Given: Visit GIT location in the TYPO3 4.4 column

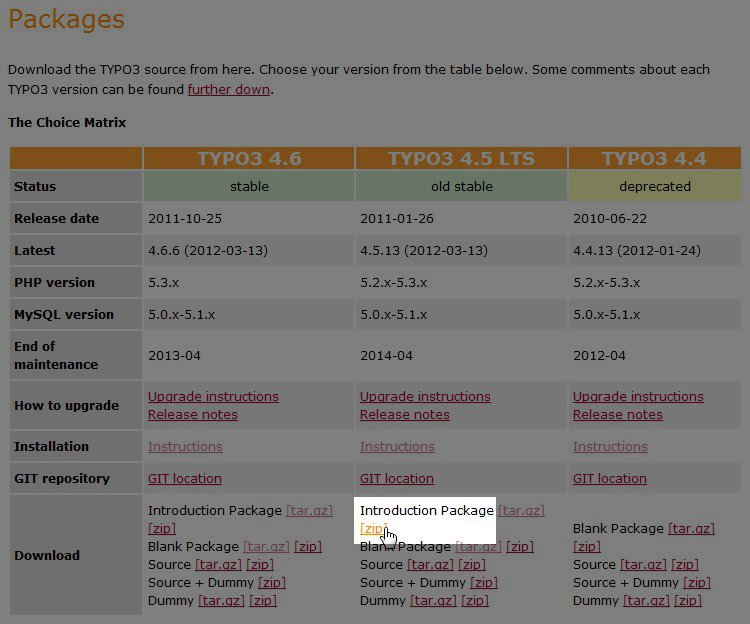Looking at the screenshot, I should tap(609, 479).
